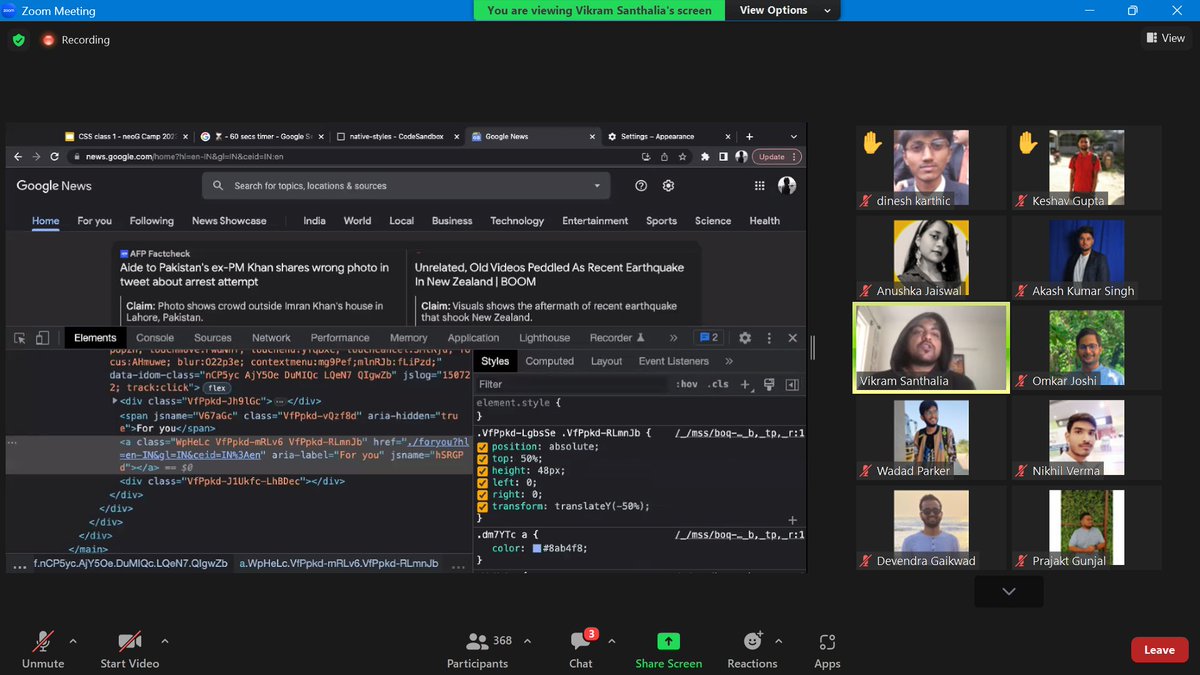The image size is (1200, 675).
Task: Bookmark this page with the star icon
Action: (x=683, y=157)
